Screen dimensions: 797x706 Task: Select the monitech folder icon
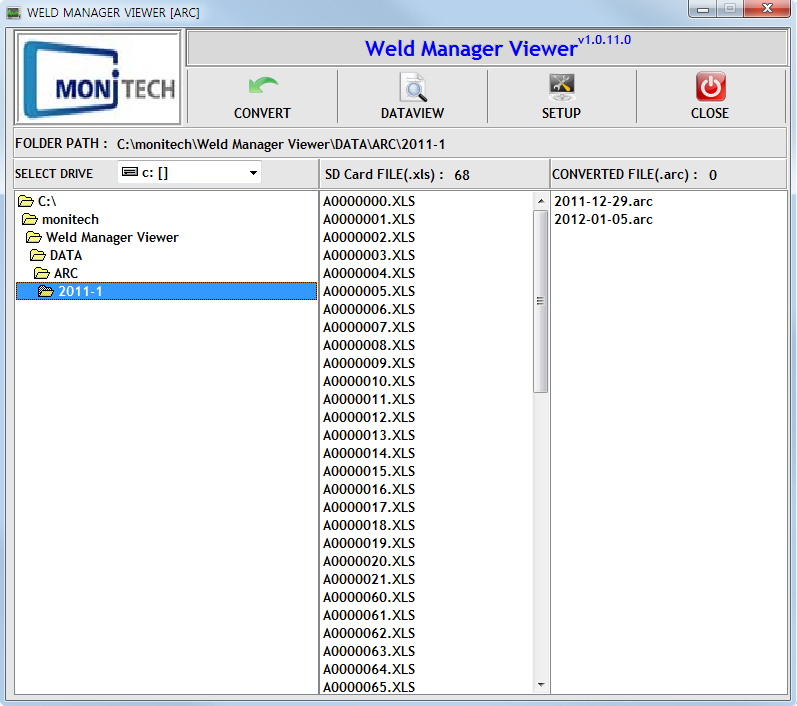point(29,219)
